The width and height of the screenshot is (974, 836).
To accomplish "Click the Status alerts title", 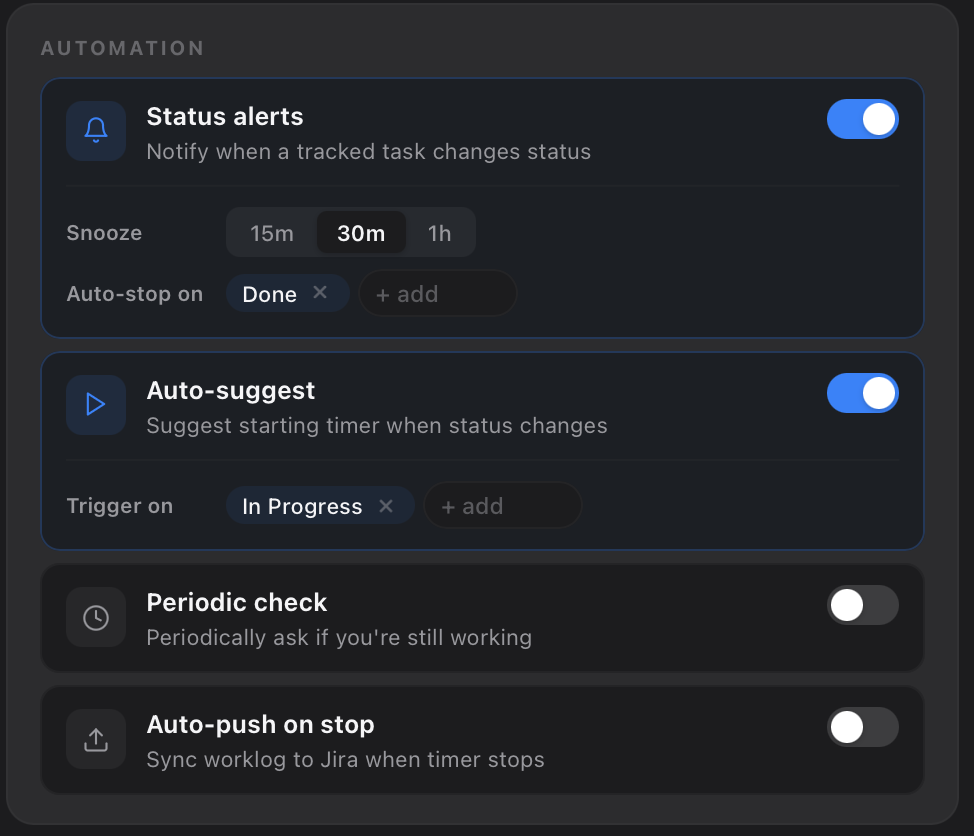I will coord(225,117).
